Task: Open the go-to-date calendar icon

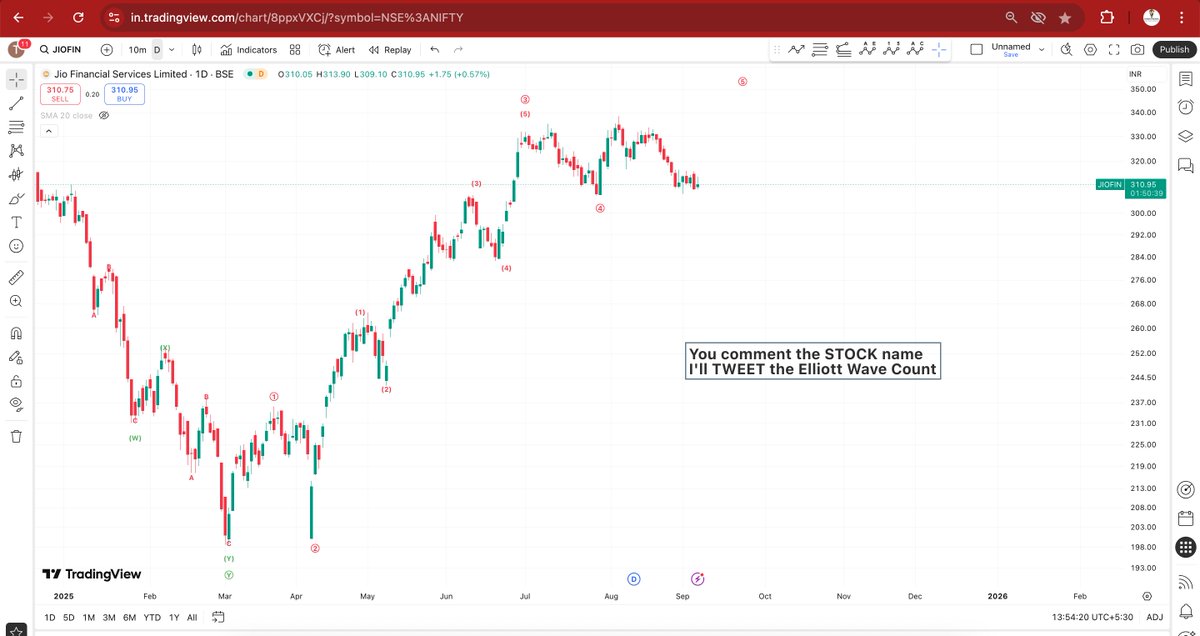Action: coord(218,617)
